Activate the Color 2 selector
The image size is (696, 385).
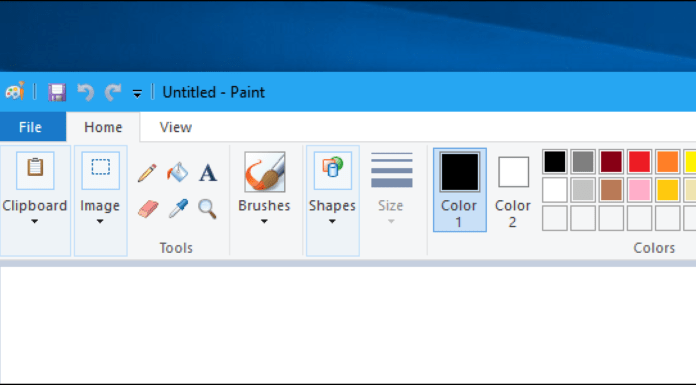click(513, 190)
